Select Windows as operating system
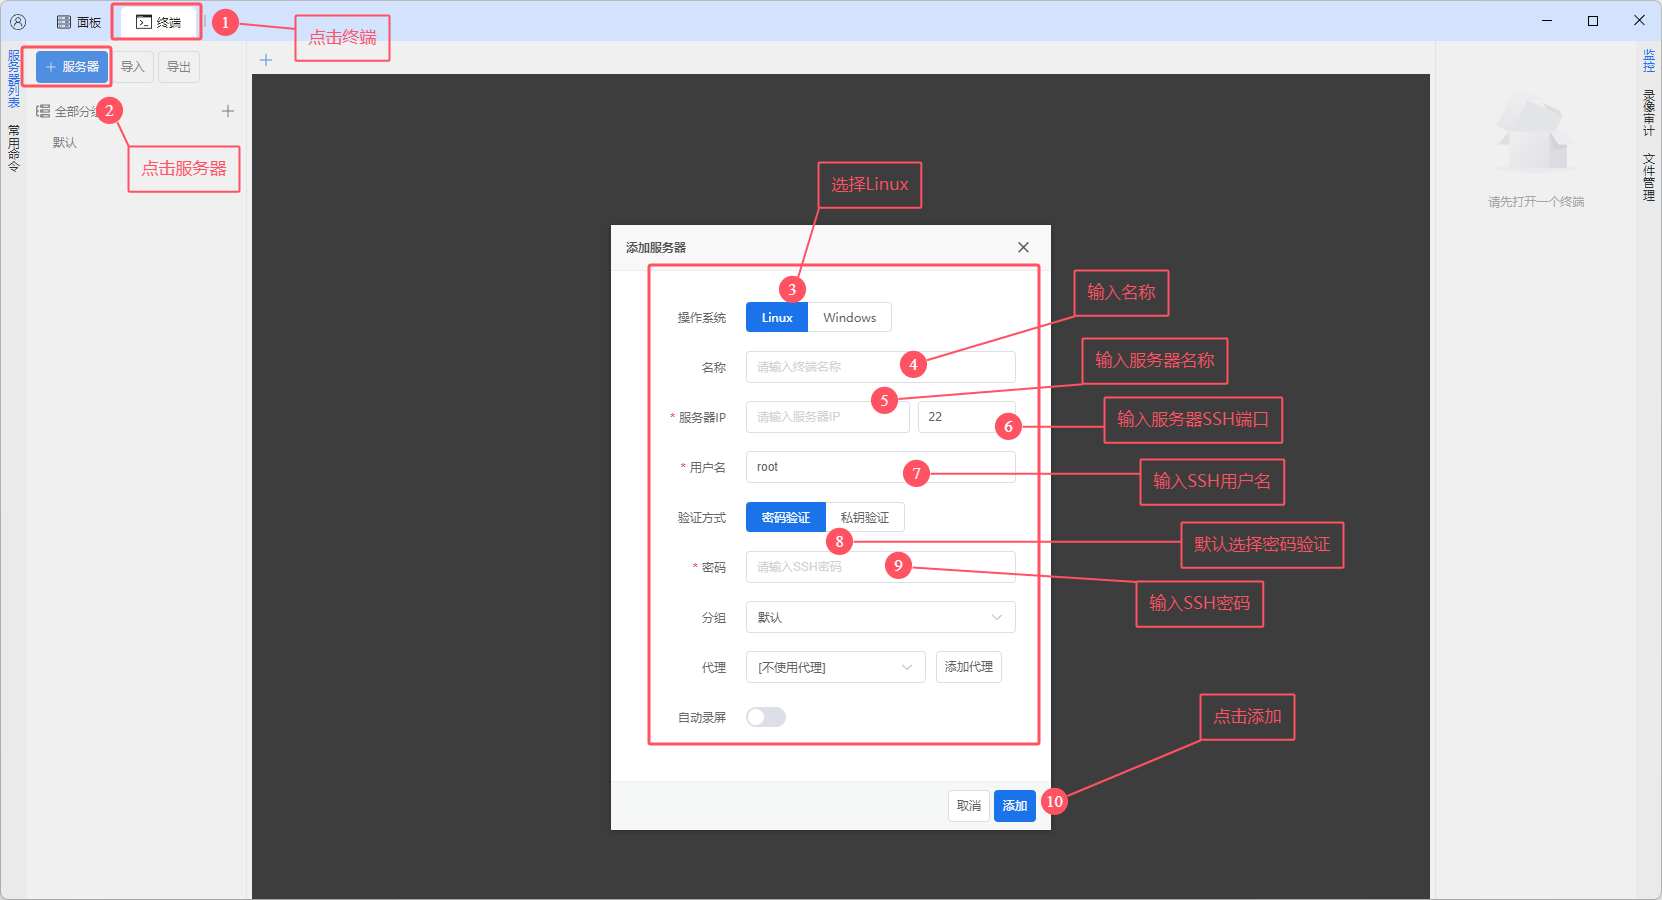Viewport: 1662px width, 900px height. [x=849, y=318]
